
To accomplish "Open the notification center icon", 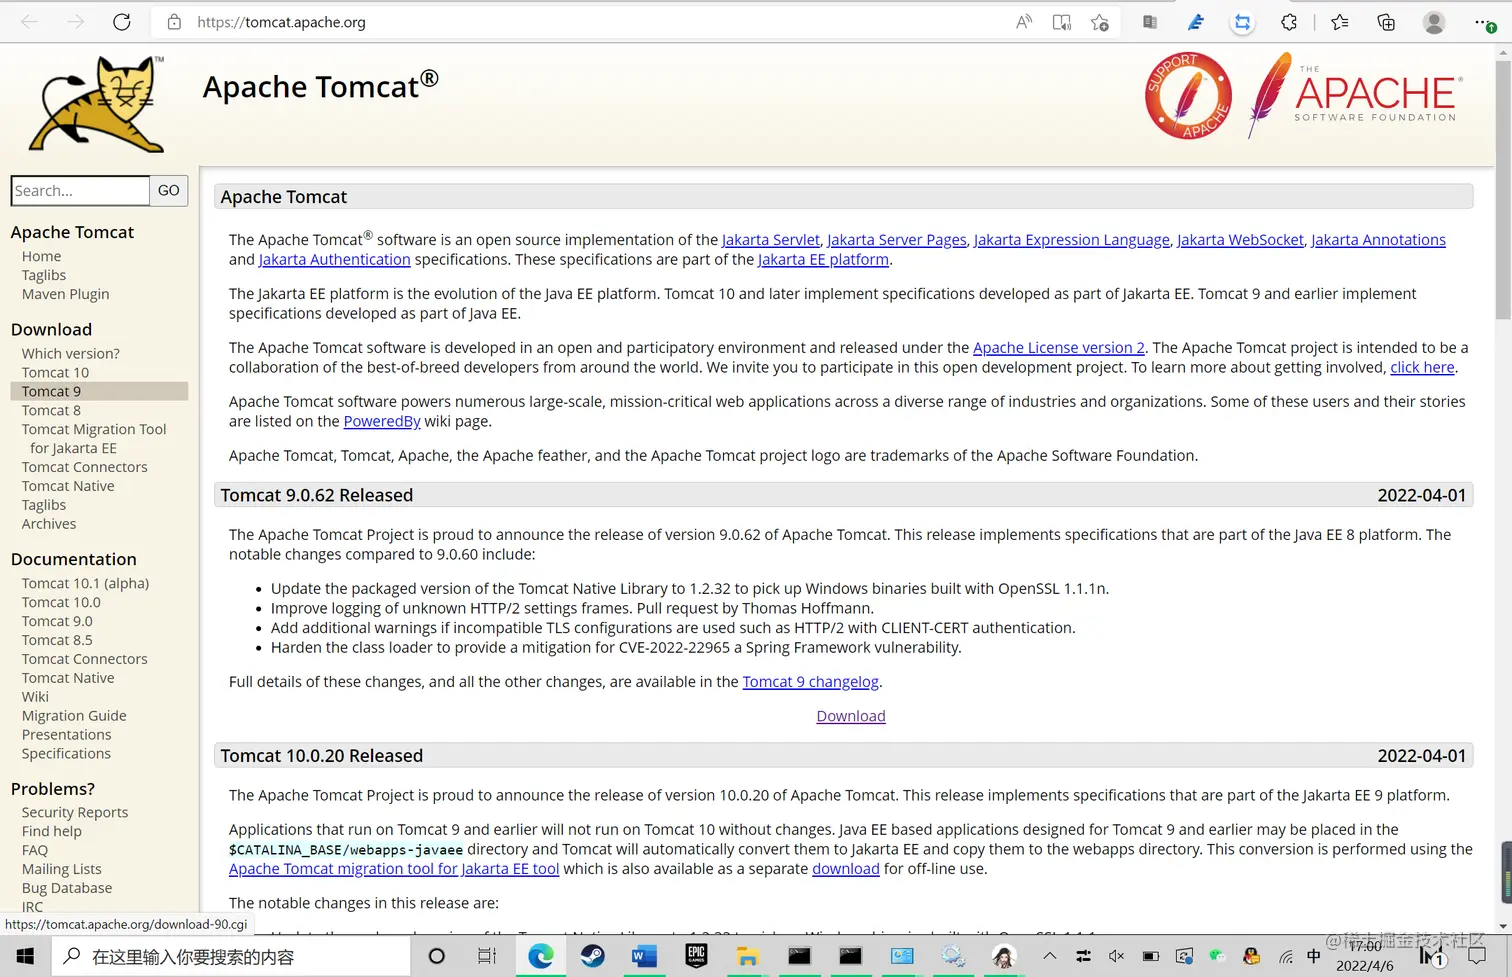I will [x=1477, y=957].
